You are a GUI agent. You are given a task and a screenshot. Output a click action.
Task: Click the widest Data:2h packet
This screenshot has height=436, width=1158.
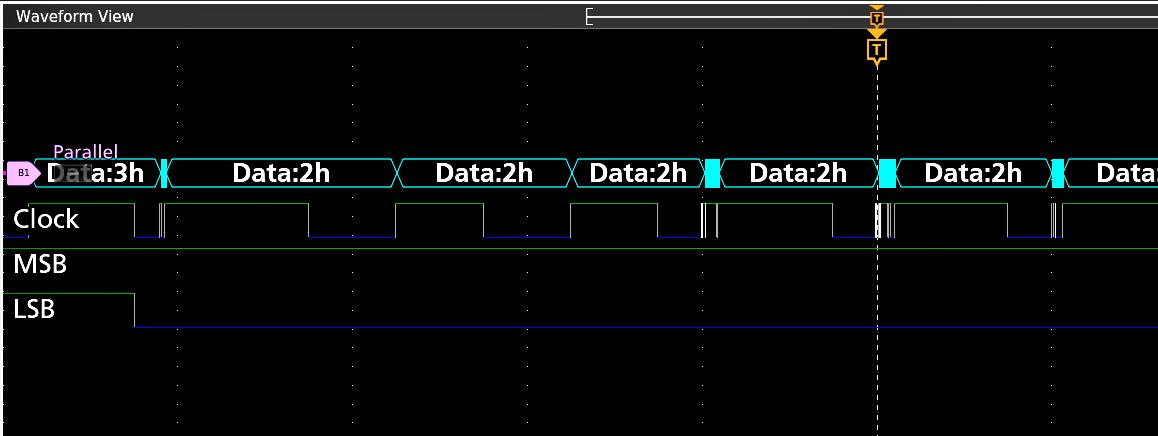pyautogui.click(x=281, y=173)
